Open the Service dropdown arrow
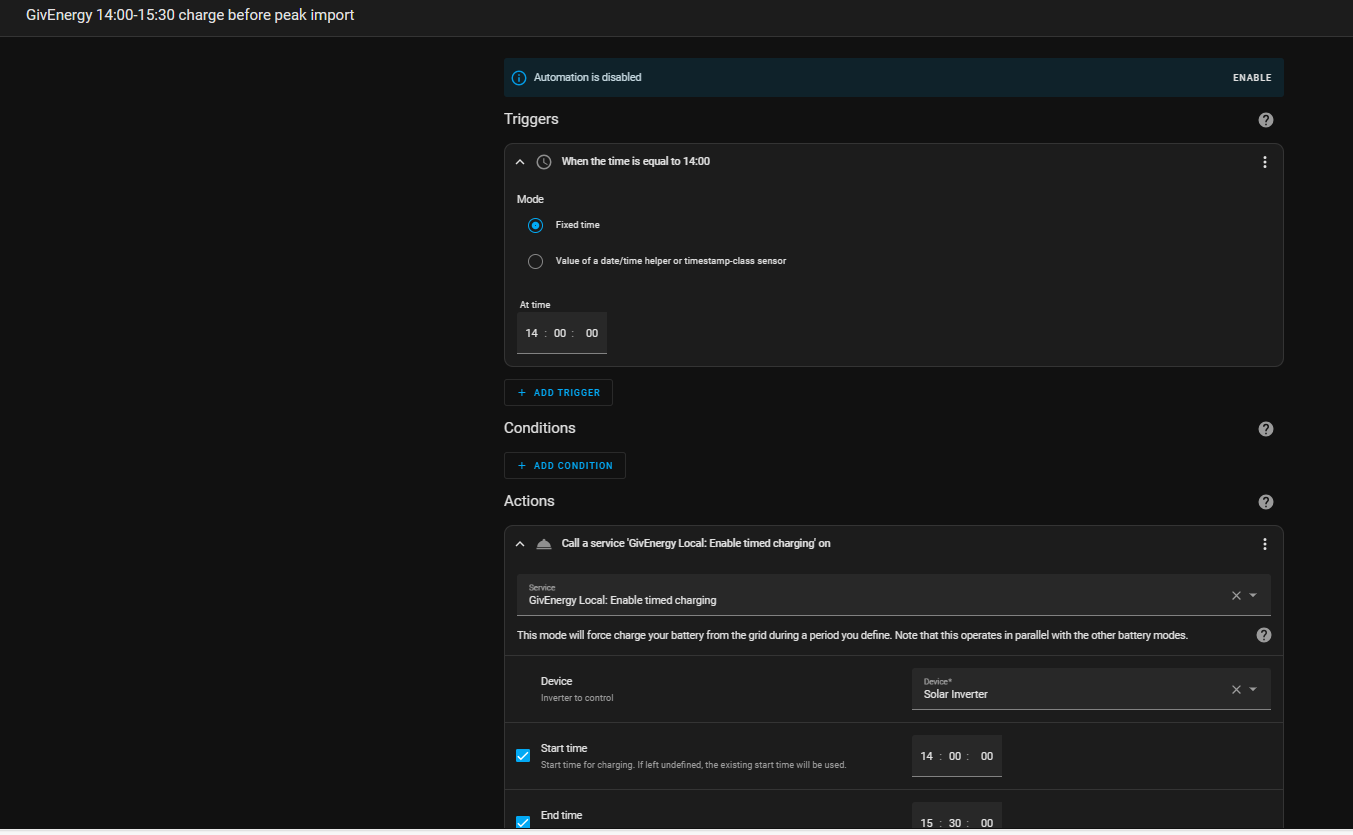This screenshot has width=1353, height=835. (1253, 595)
